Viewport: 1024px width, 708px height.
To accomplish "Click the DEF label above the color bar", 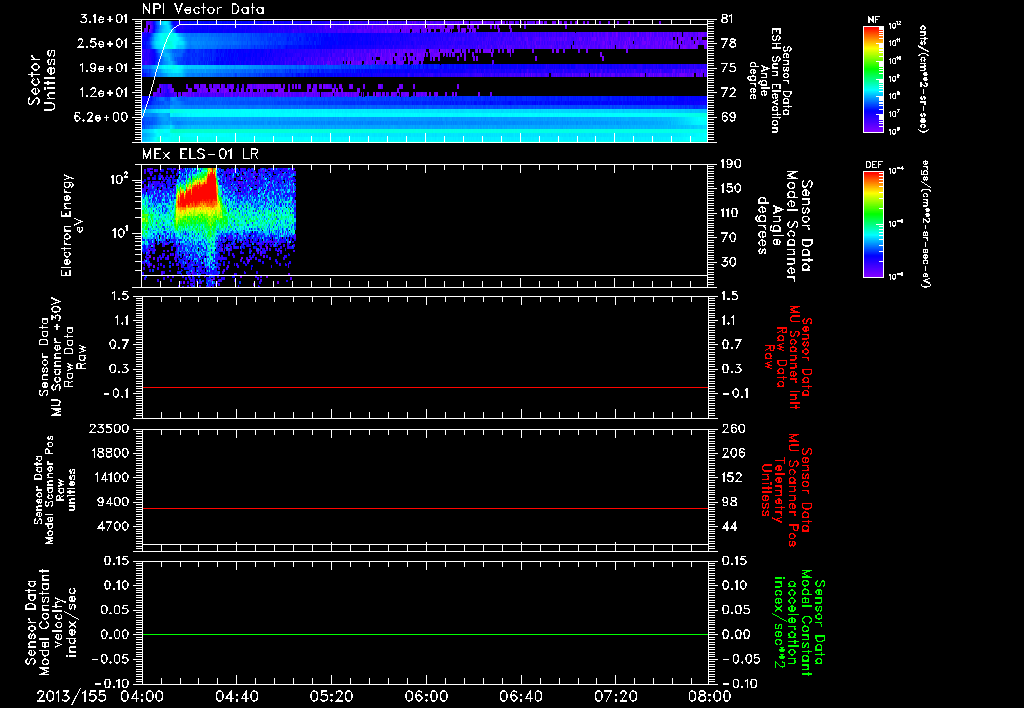I will [874, 165].
